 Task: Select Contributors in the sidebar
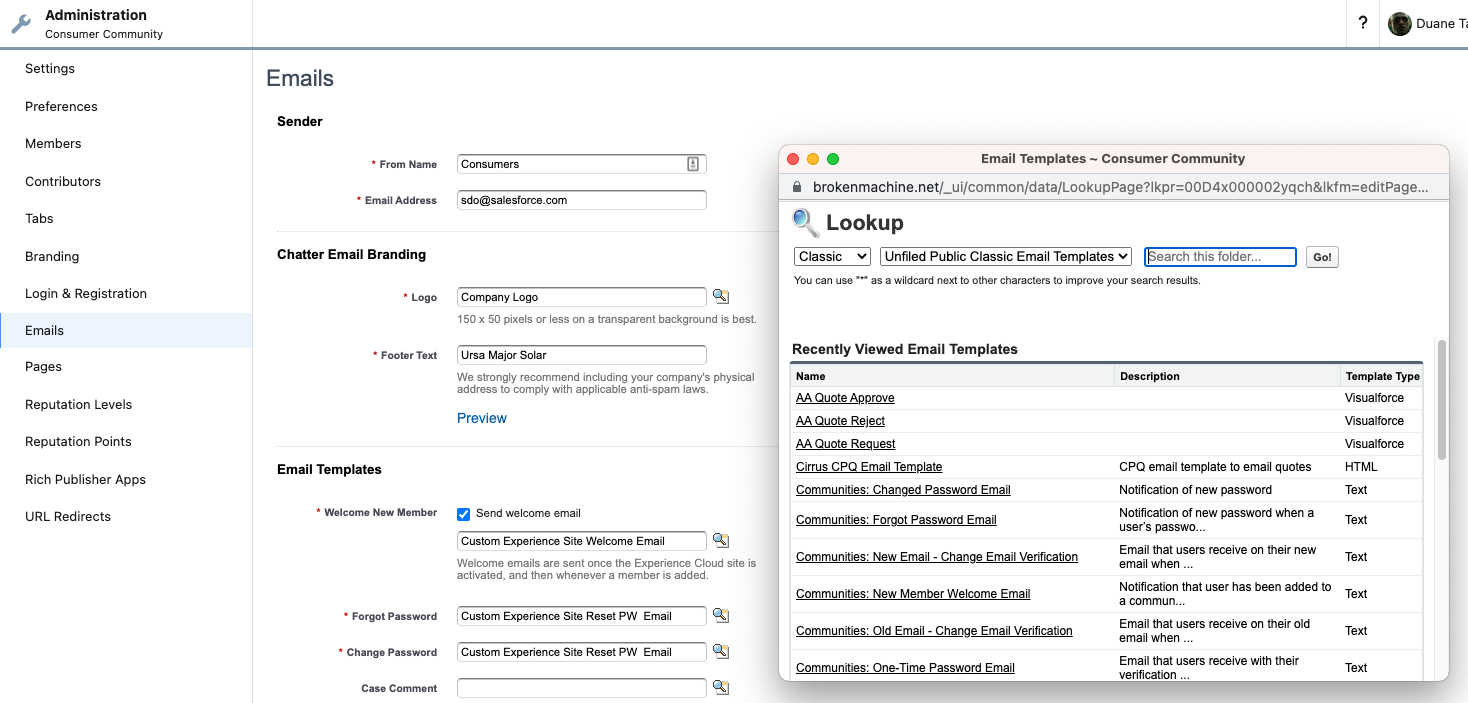pyautogui.click(x=63, y=181)
